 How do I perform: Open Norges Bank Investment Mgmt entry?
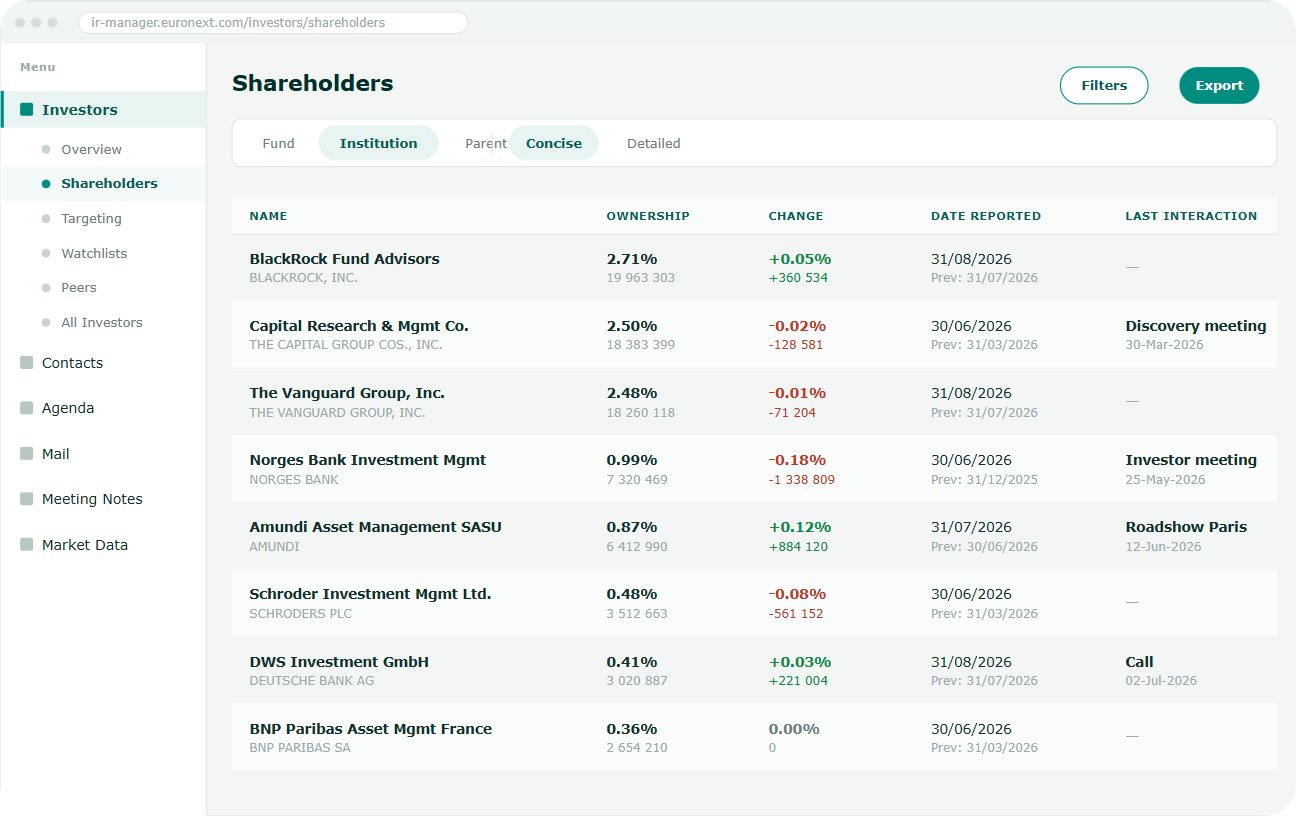coord(368,460)
